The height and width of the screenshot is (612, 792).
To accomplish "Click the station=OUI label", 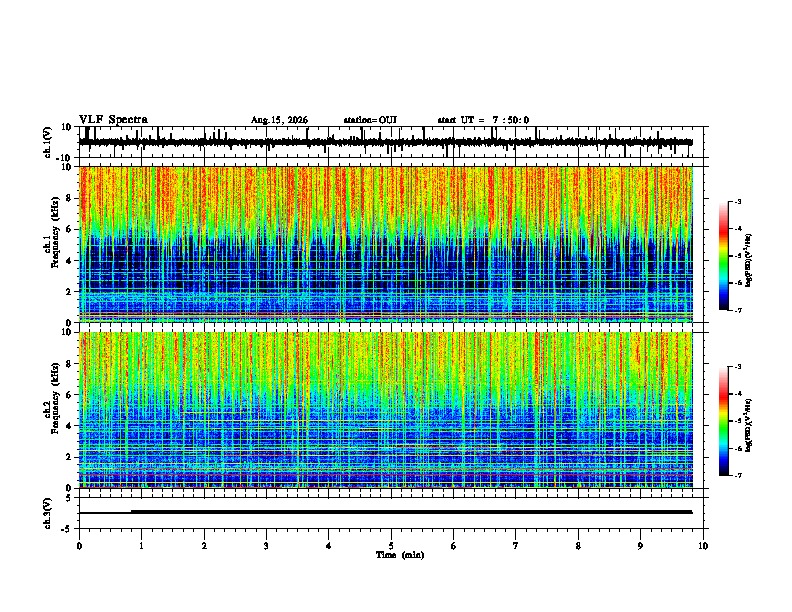I will [370, 120].
